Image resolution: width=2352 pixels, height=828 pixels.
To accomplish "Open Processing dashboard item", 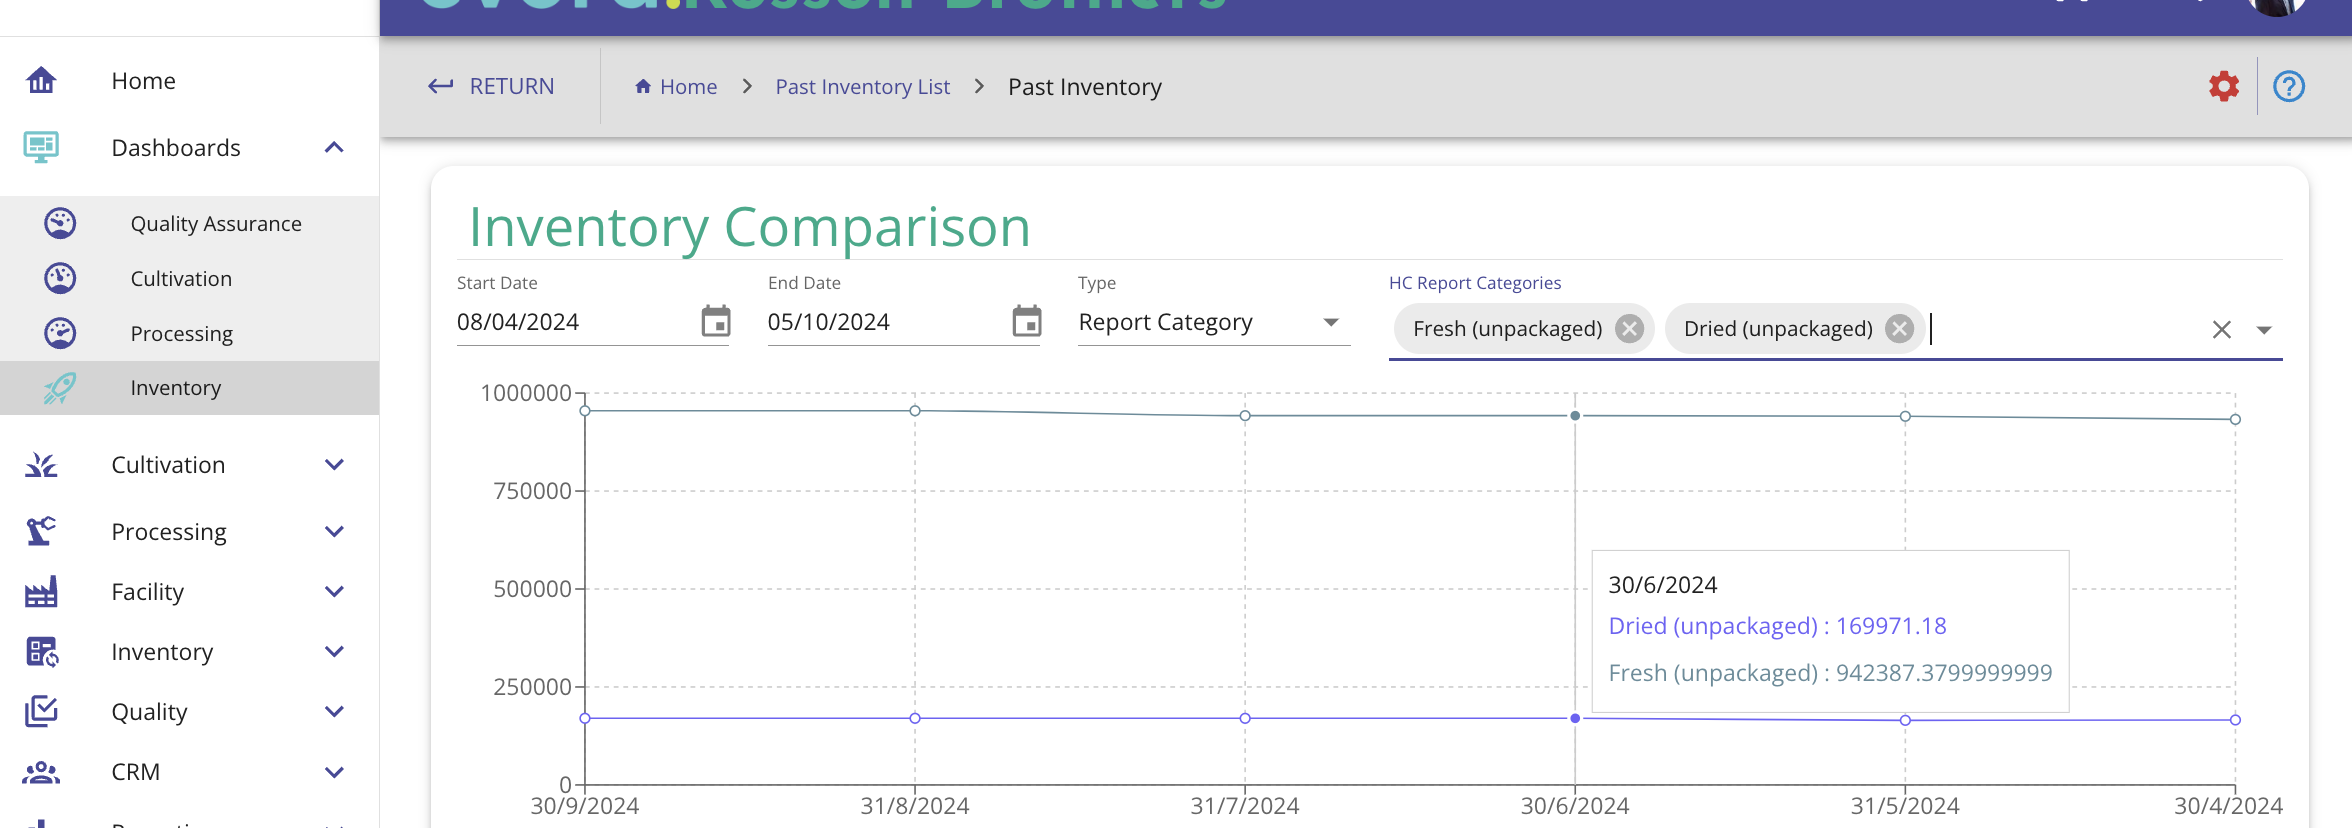I will pyautogui.click(x=190, y=334).
